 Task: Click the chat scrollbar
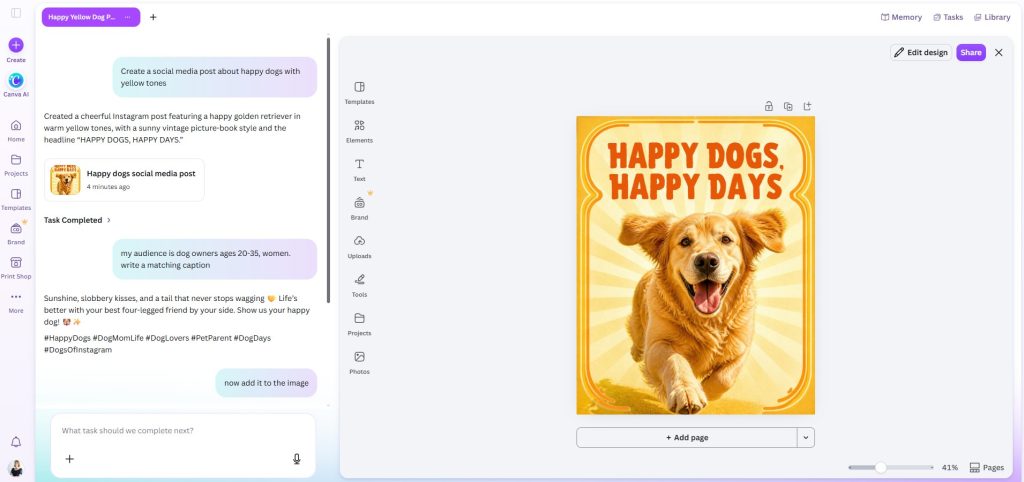tap(328, 170)
